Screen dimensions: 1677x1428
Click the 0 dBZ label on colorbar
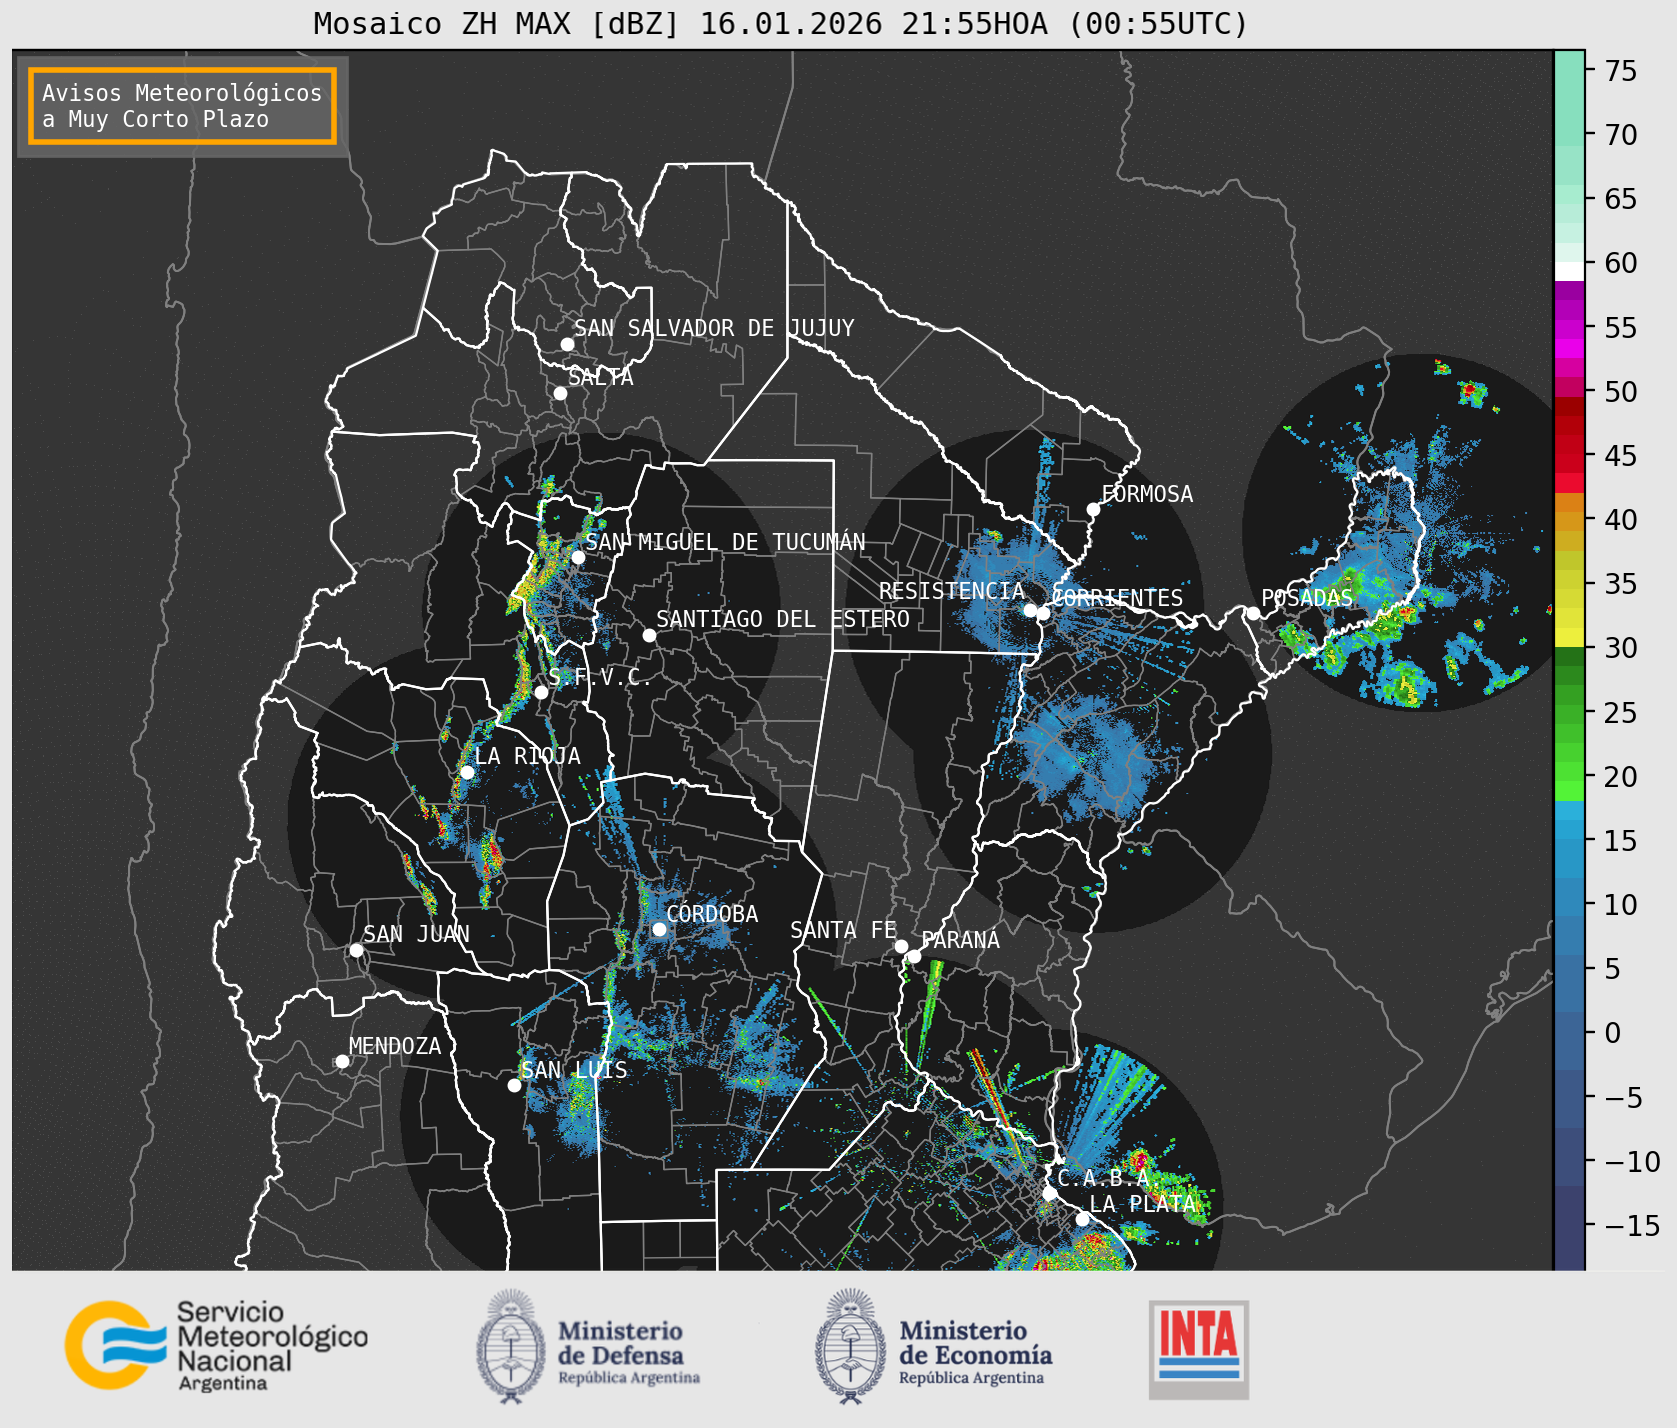click(x=1612, y=1033)
